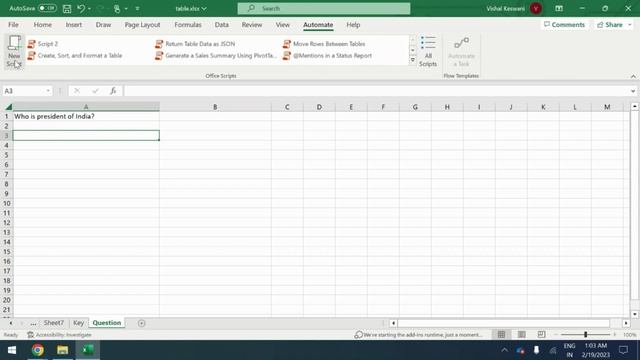Click Automate a Task button
The image size is (640, 360).
coord(461,51)
